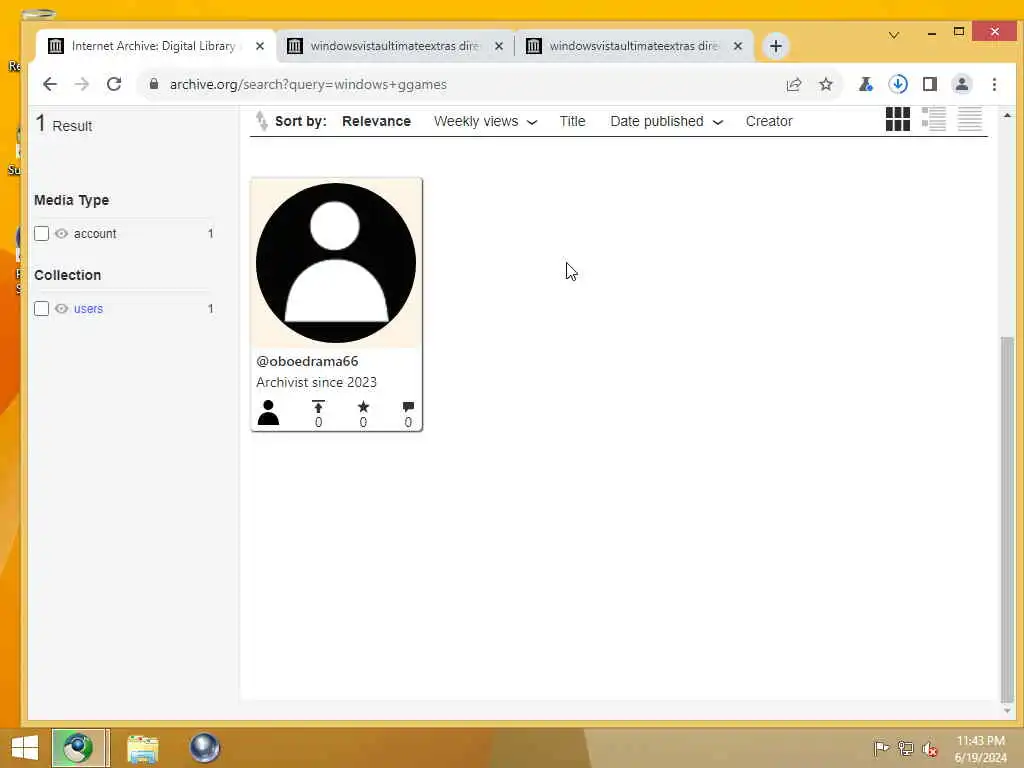Click the page vertical scrollbar thumb
Image resolution: width=1024 pixels, height=768 pixels.
(1006, 519)
